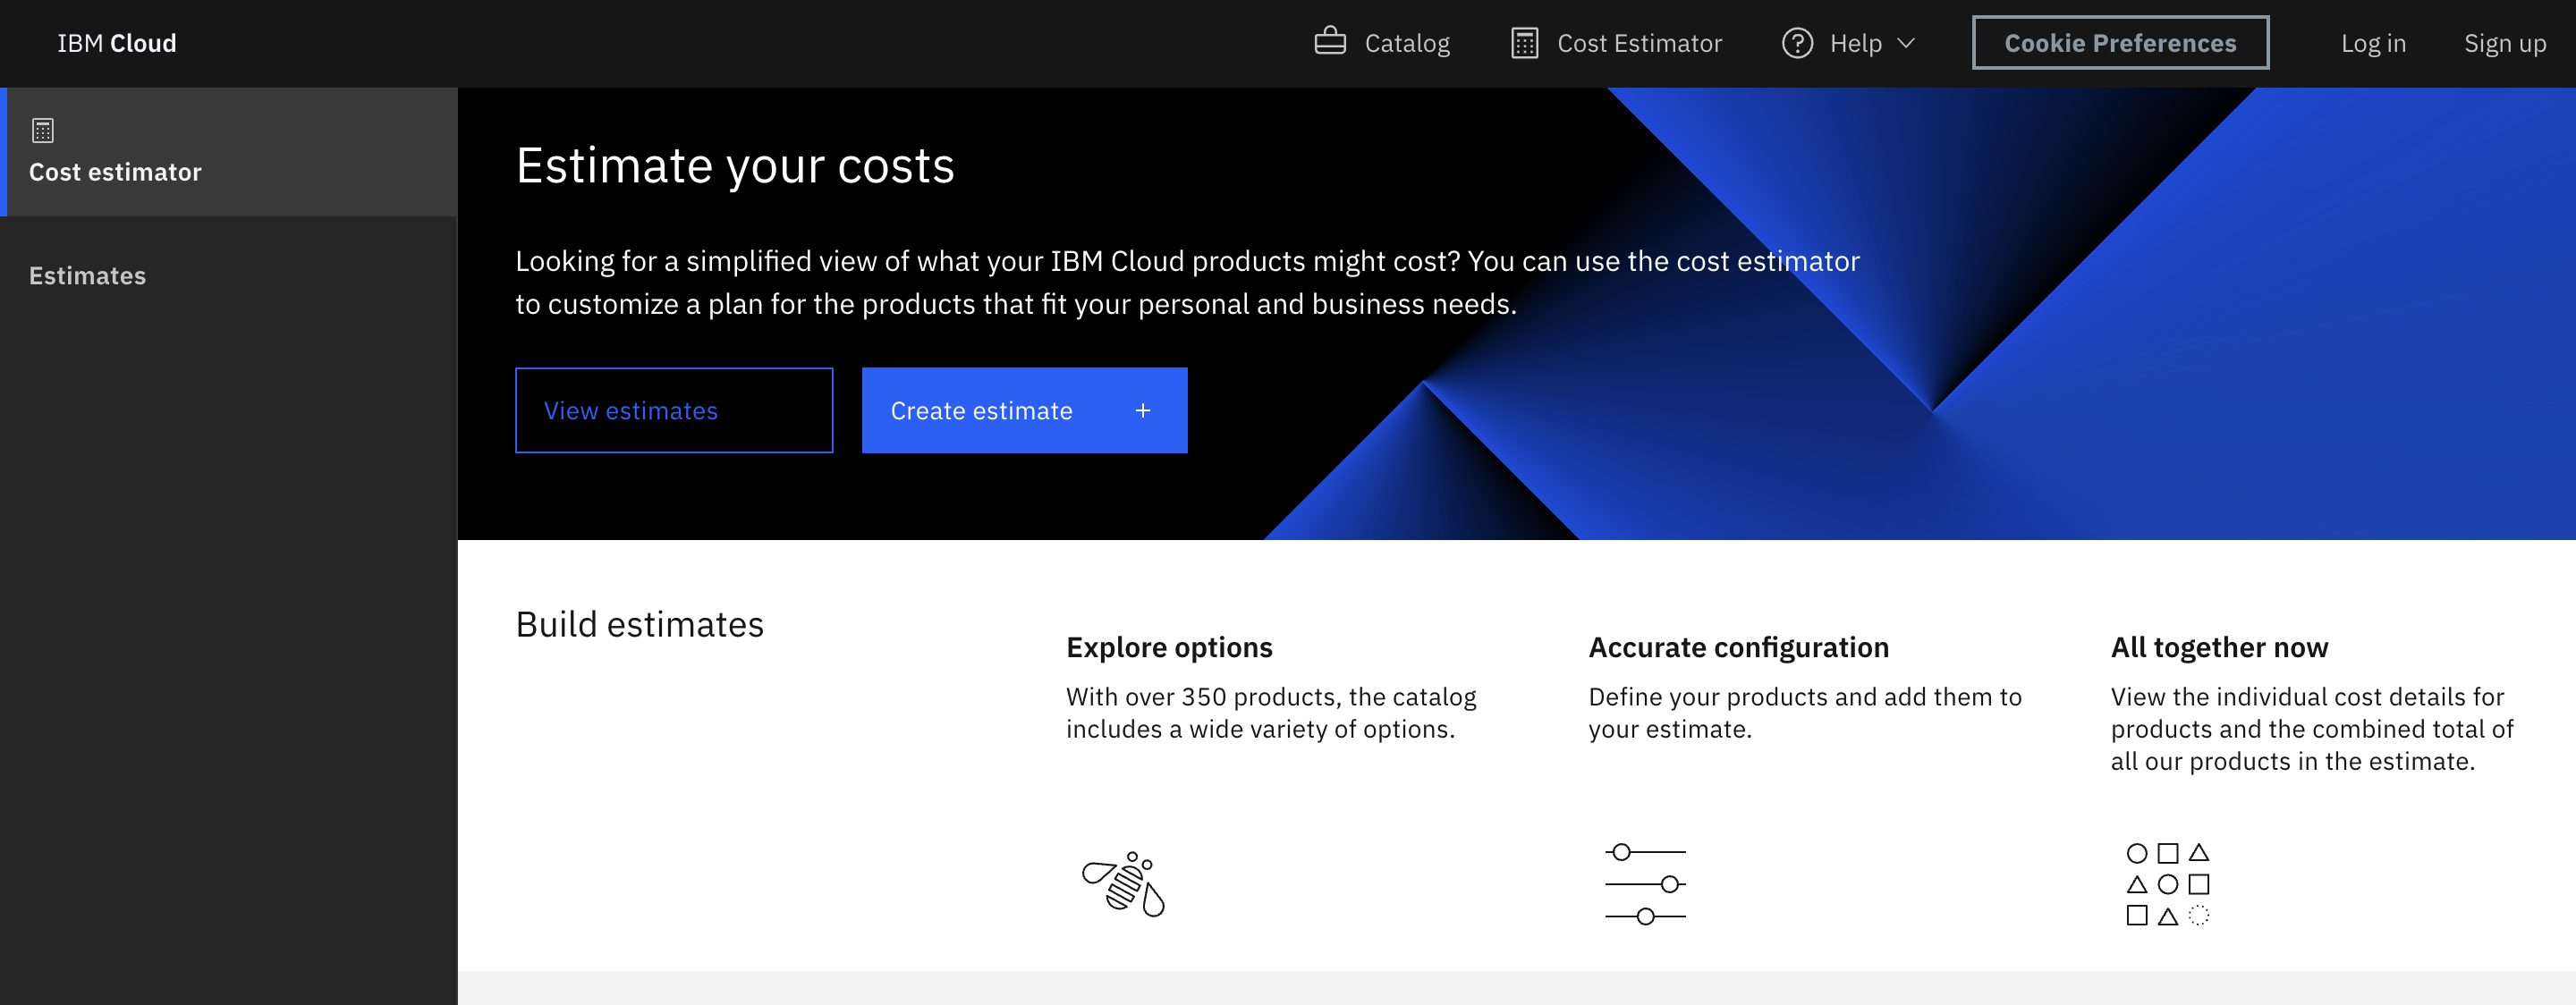
Task: Click the Catalog briefcase icon
Action: (1329, 41)
